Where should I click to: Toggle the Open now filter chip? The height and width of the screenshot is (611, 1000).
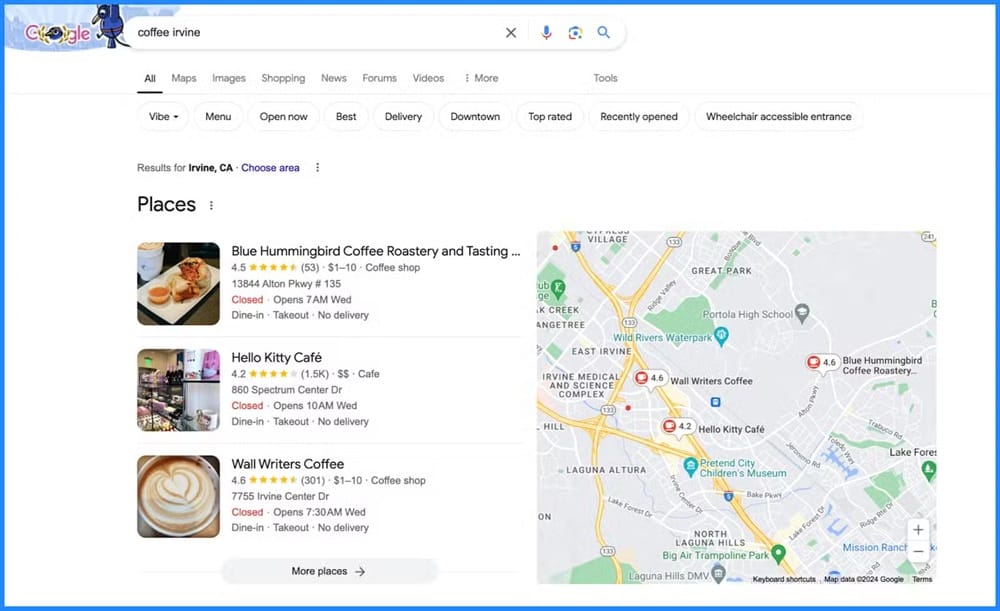pos(283,117)
